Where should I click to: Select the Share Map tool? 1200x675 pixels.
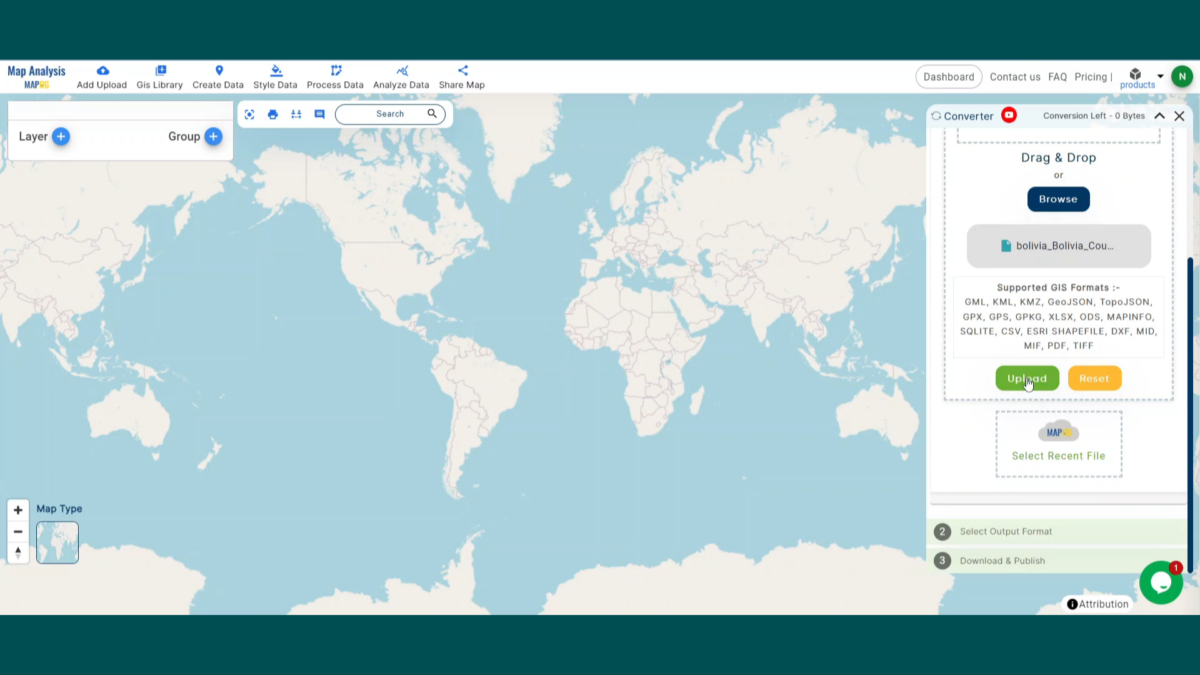pos(462,75)
